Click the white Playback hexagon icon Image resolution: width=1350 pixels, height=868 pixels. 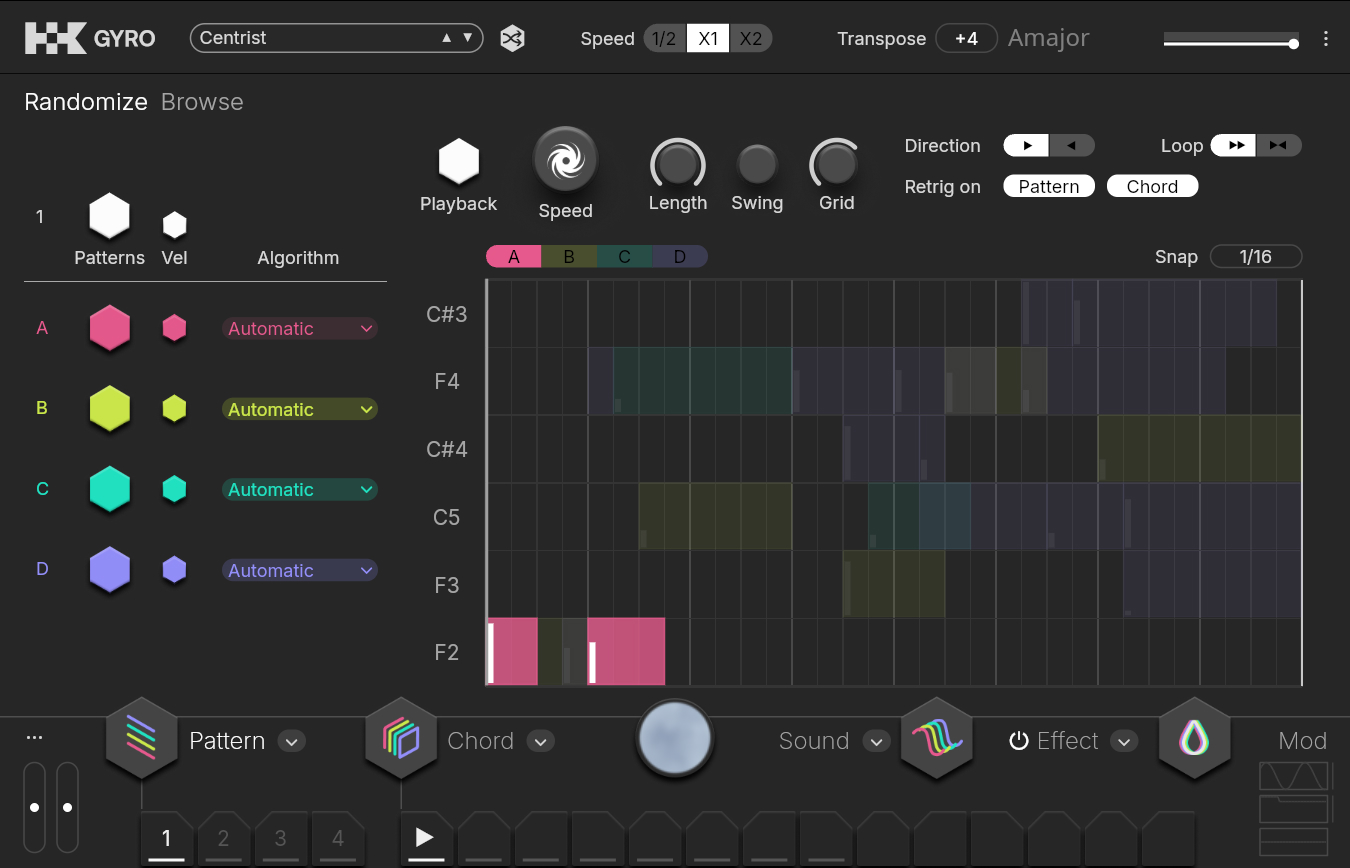(459, 162)
